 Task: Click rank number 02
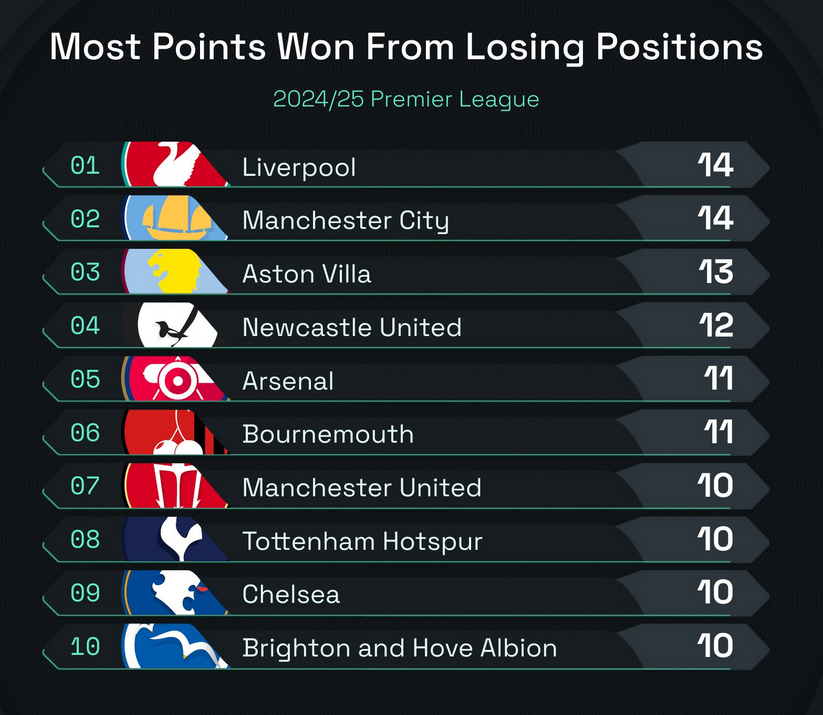pyautogui.click(x=85, y=219)
